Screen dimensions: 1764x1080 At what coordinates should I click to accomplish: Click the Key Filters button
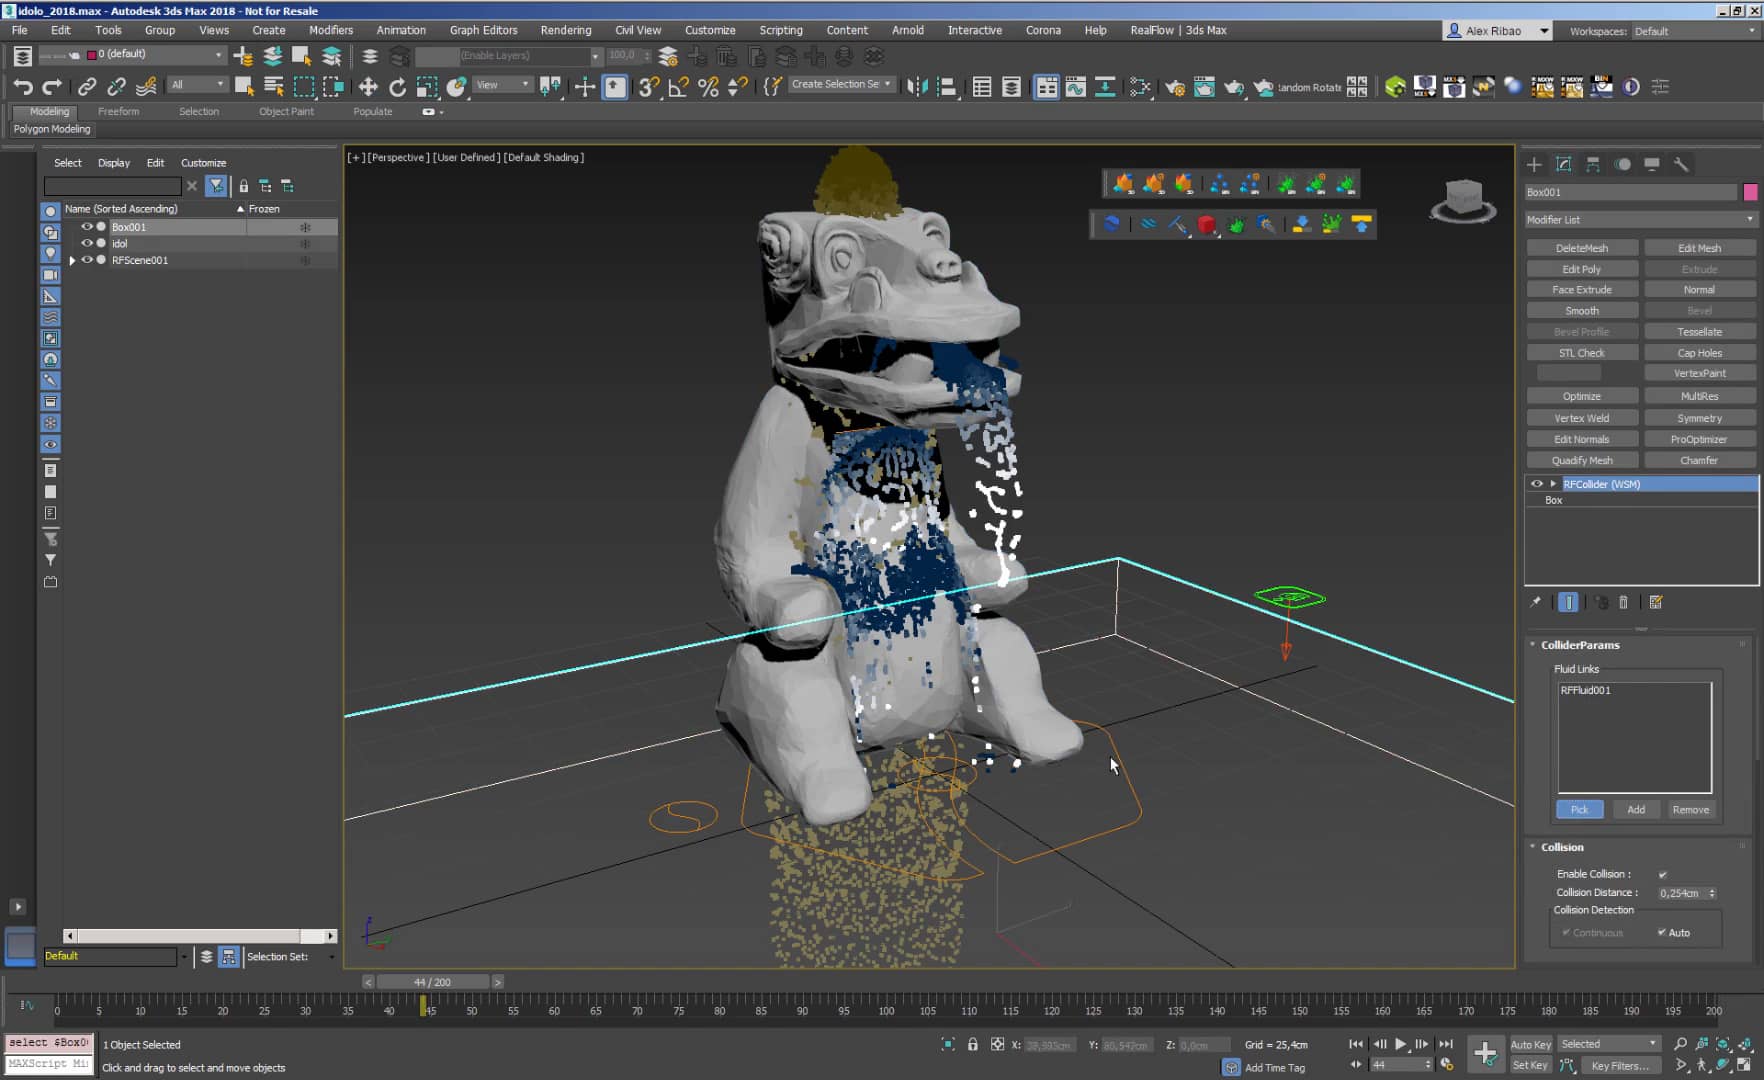click(1621, 1066)
